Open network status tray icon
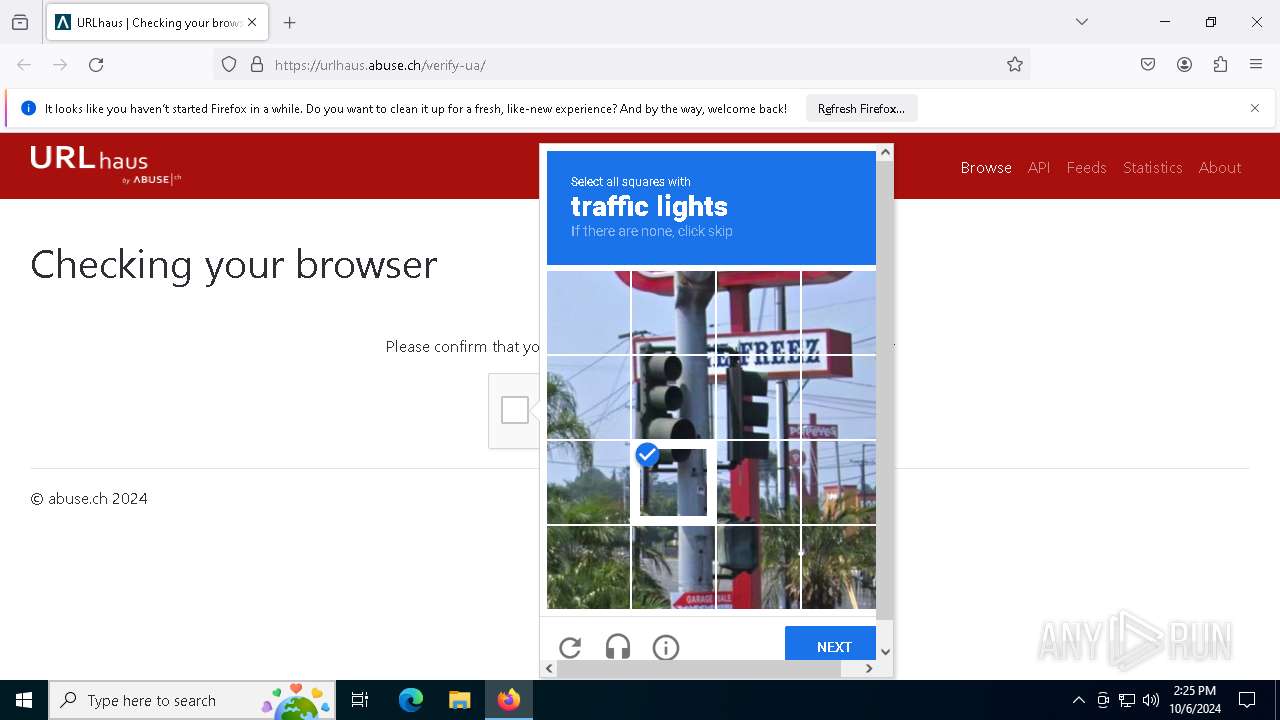This screenshot has width=1280, height=720. (x=1127, y=700)
